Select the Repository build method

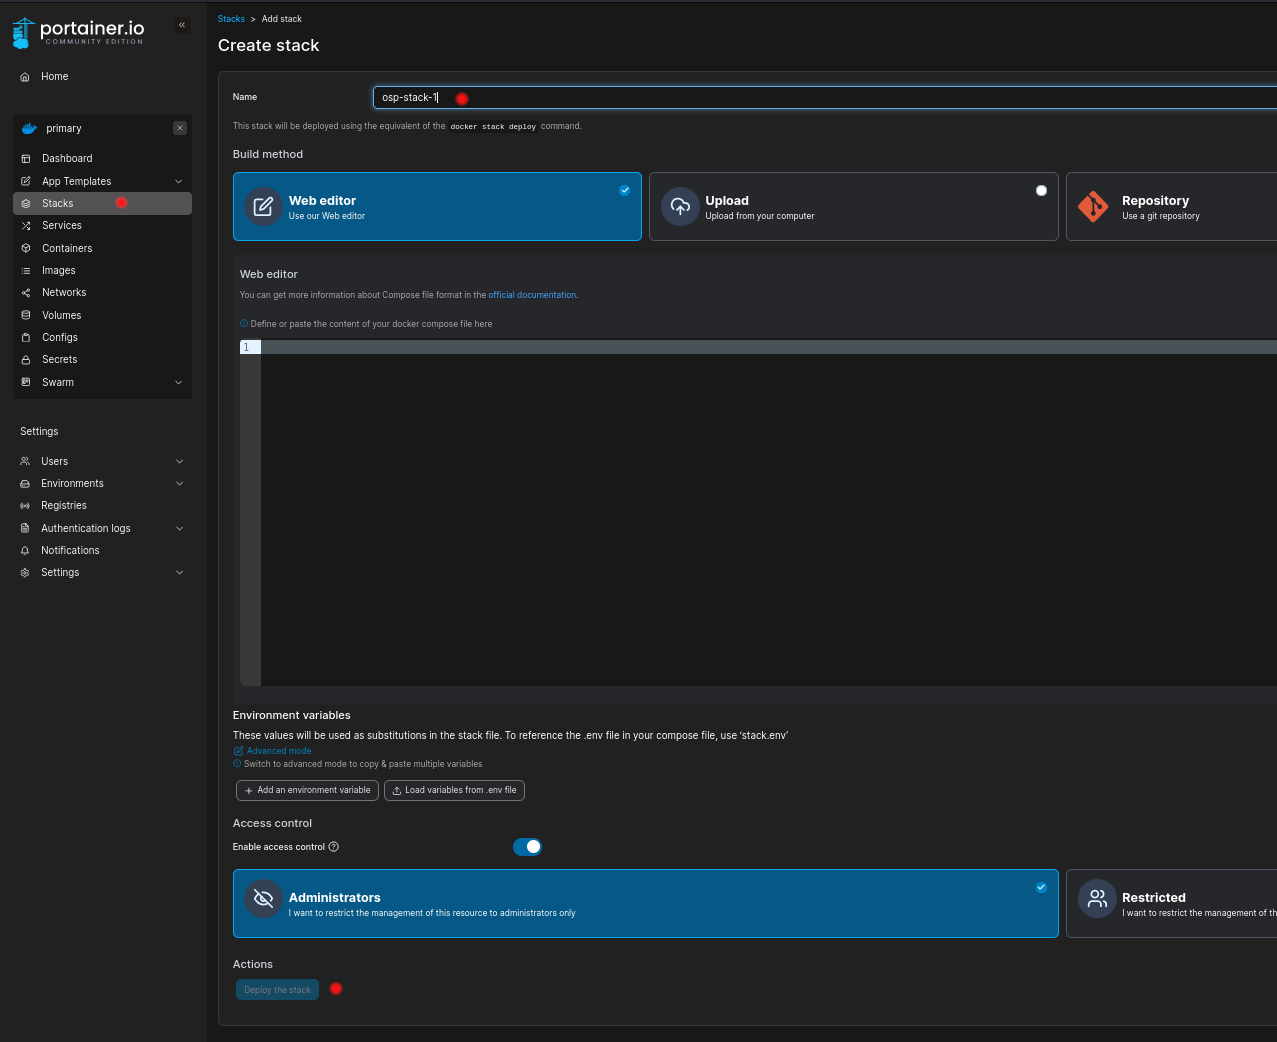[1171, 207]
